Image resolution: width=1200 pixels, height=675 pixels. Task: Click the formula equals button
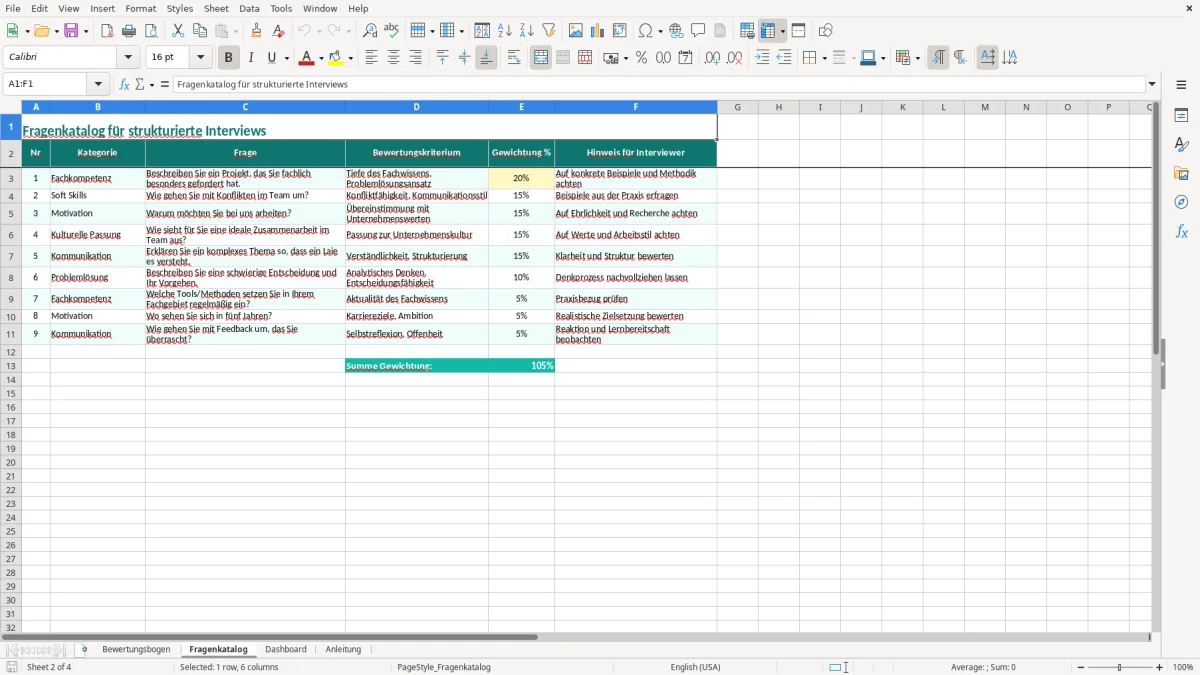(165, 84)
